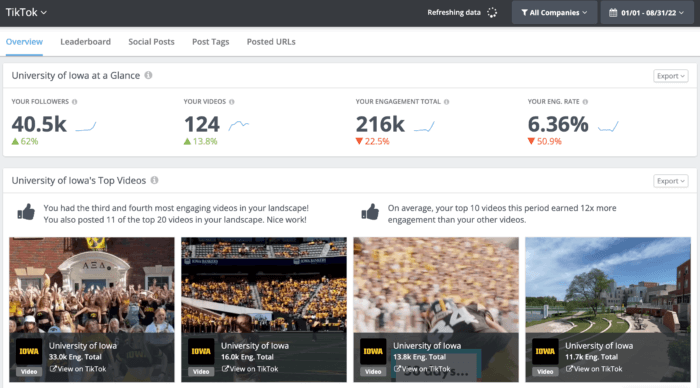The width and height of the screenshot is (700, 388).
Task: Click info icon next to Your Engagement Total
Action: click(x=446, y=102)
